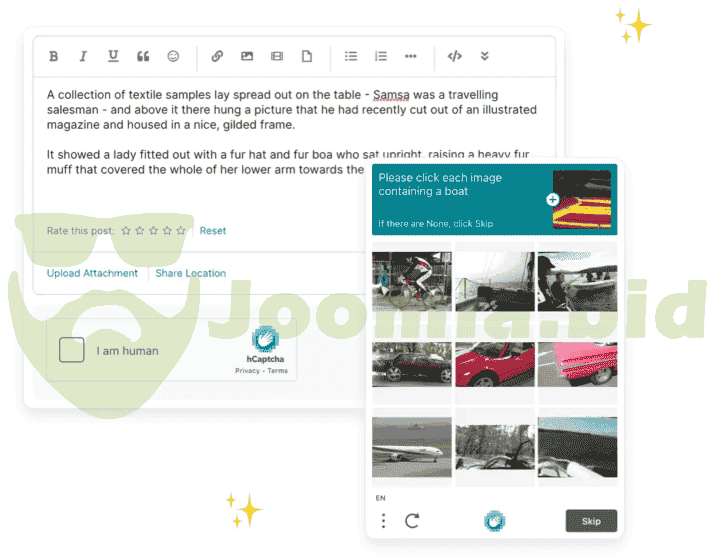
Task: Check the "I am human" checkbox
Action: tap(71, 350)
